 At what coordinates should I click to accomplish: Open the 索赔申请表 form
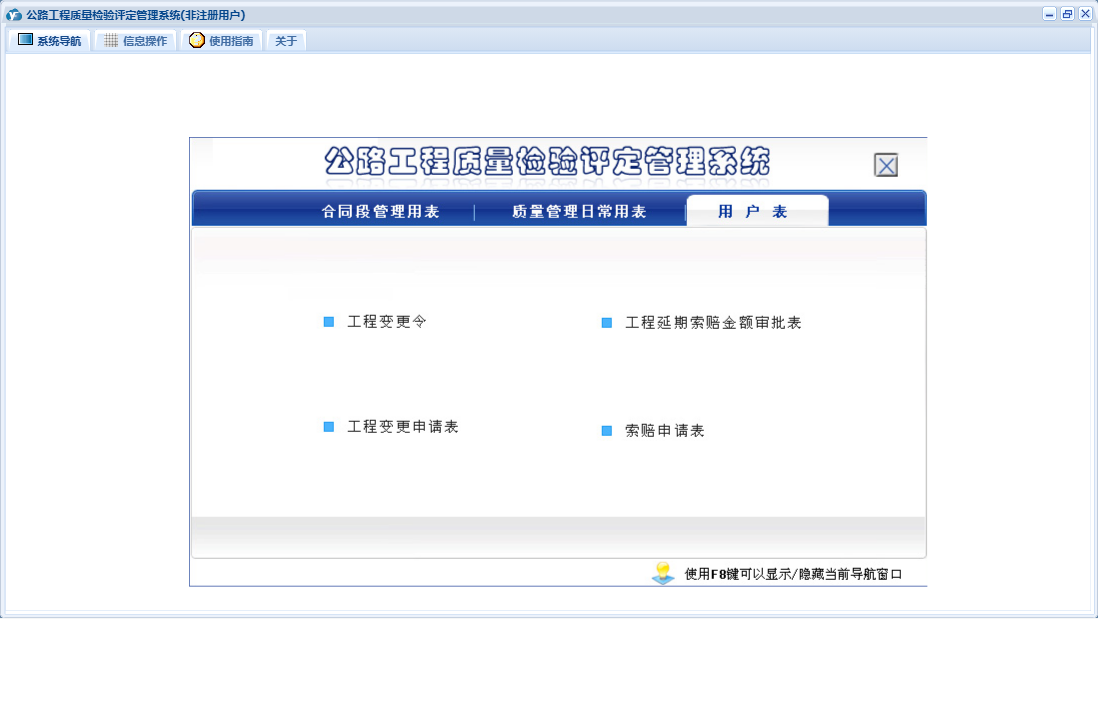point(665,431)
